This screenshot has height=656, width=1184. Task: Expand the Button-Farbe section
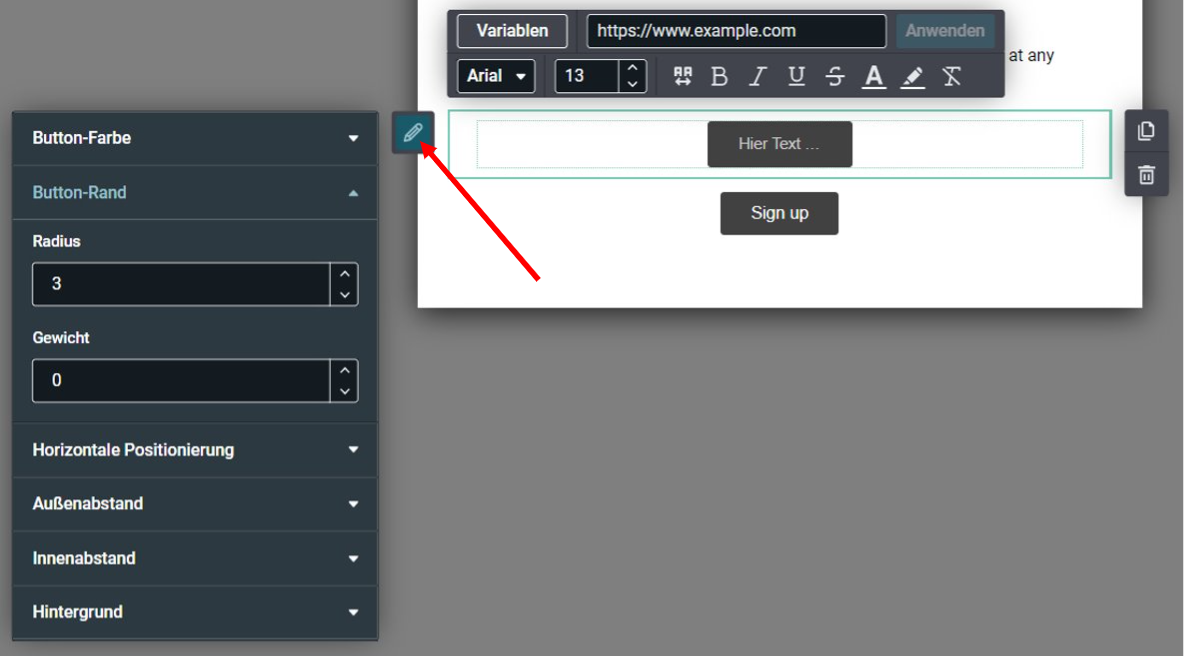click(x=195, y=138)
